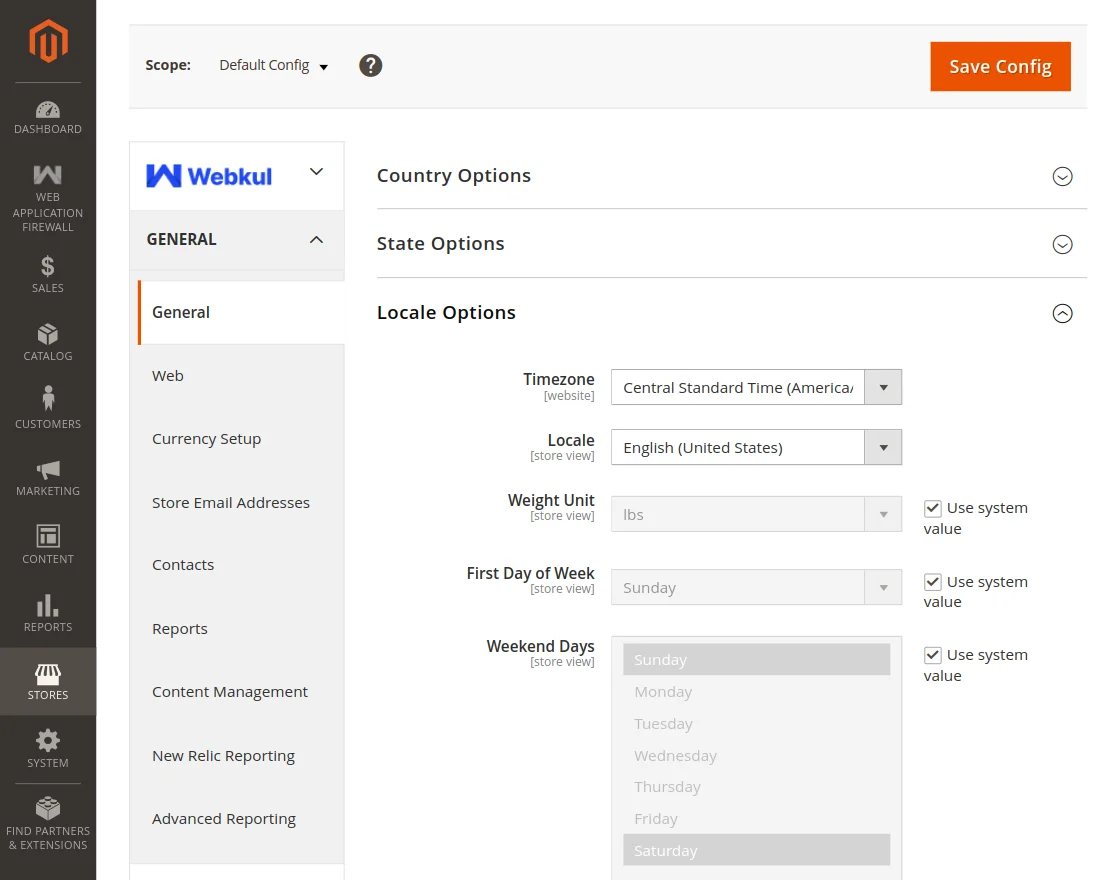Open the Scope Default Config switcher

(x=273, y=66)
